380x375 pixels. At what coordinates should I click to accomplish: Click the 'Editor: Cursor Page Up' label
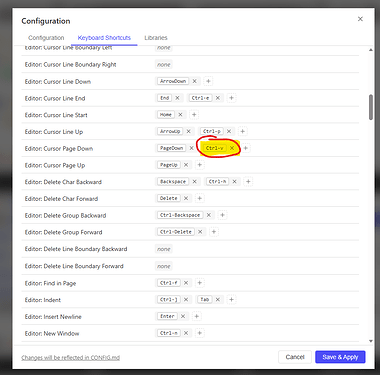(x=55, y=165)
